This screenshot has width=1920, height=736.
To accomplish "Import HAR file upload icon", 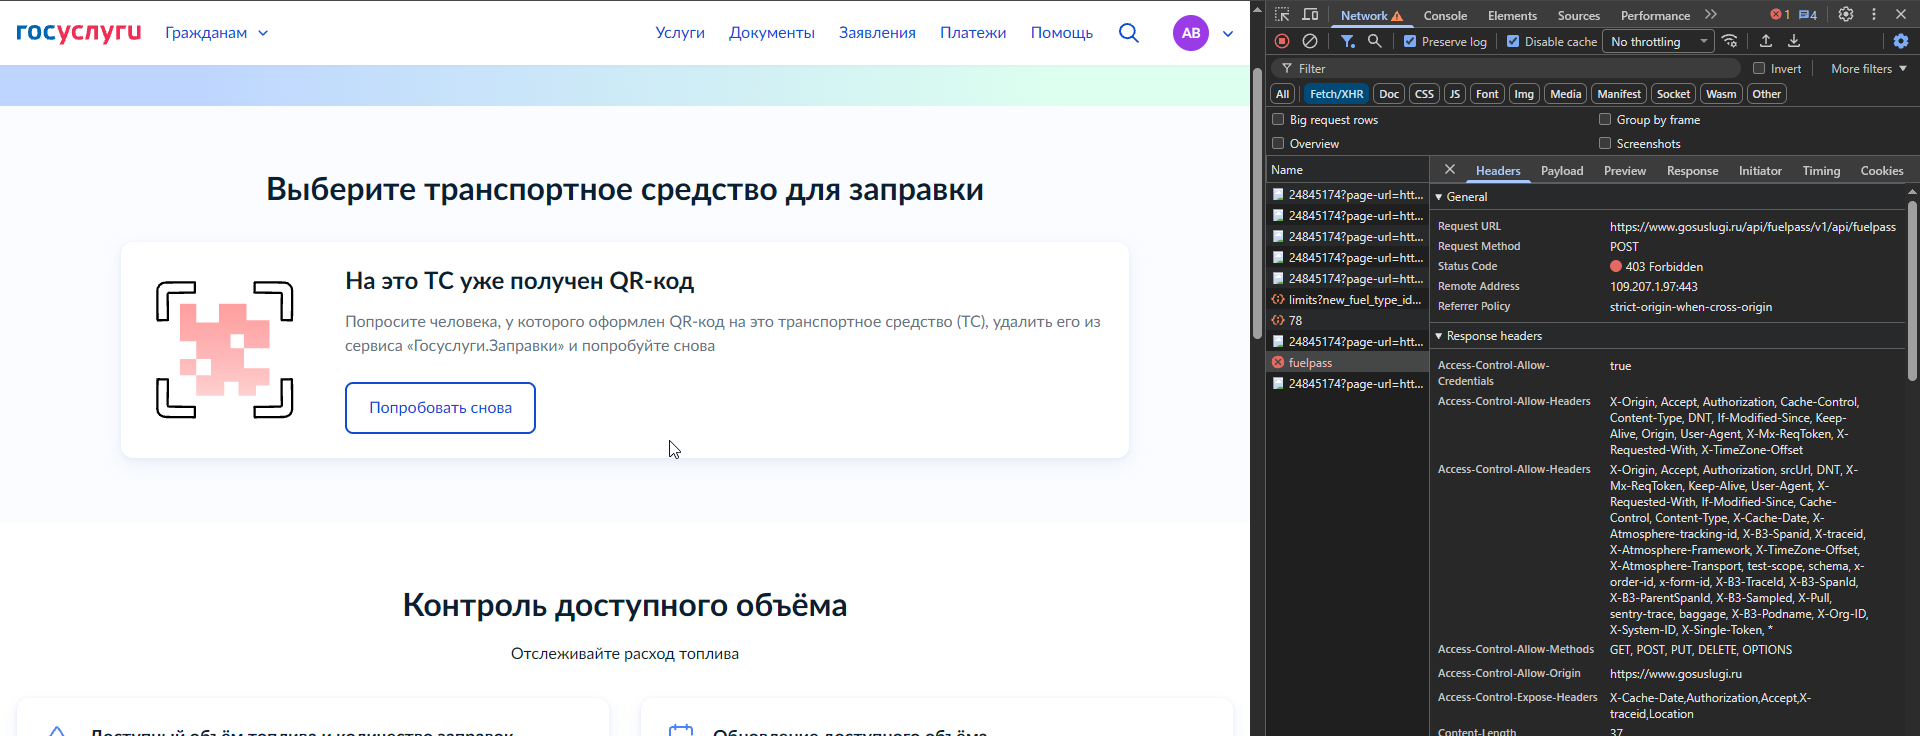I will pyautogui.click(x=1766, y=41).
